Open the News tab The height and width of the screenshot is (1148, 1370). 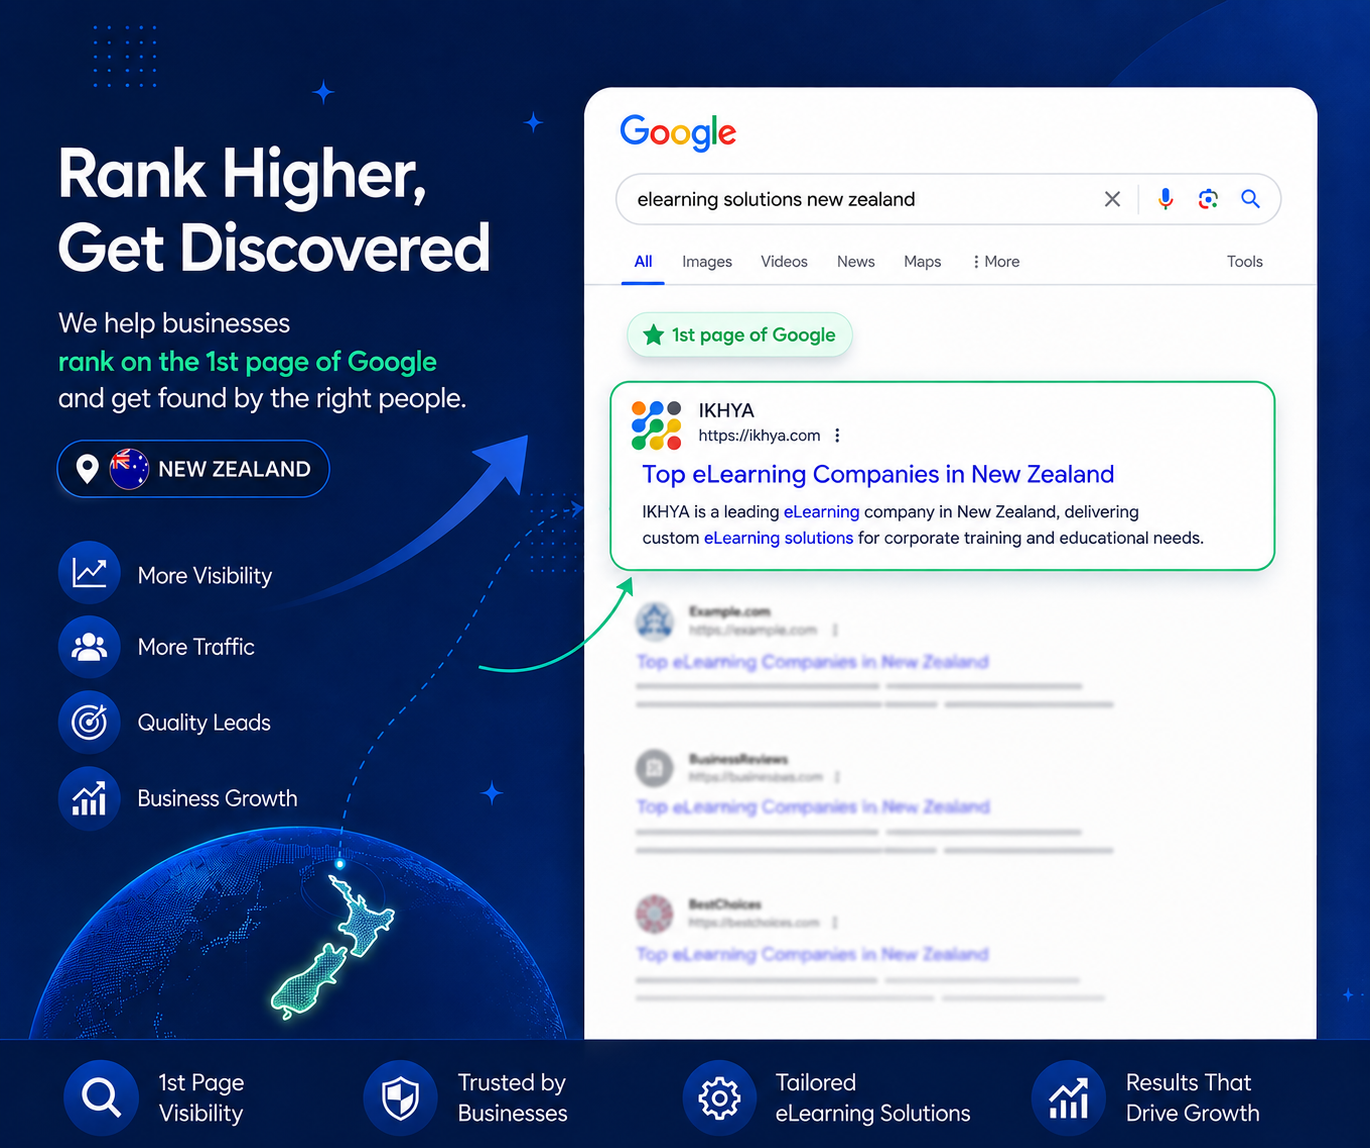856,261
